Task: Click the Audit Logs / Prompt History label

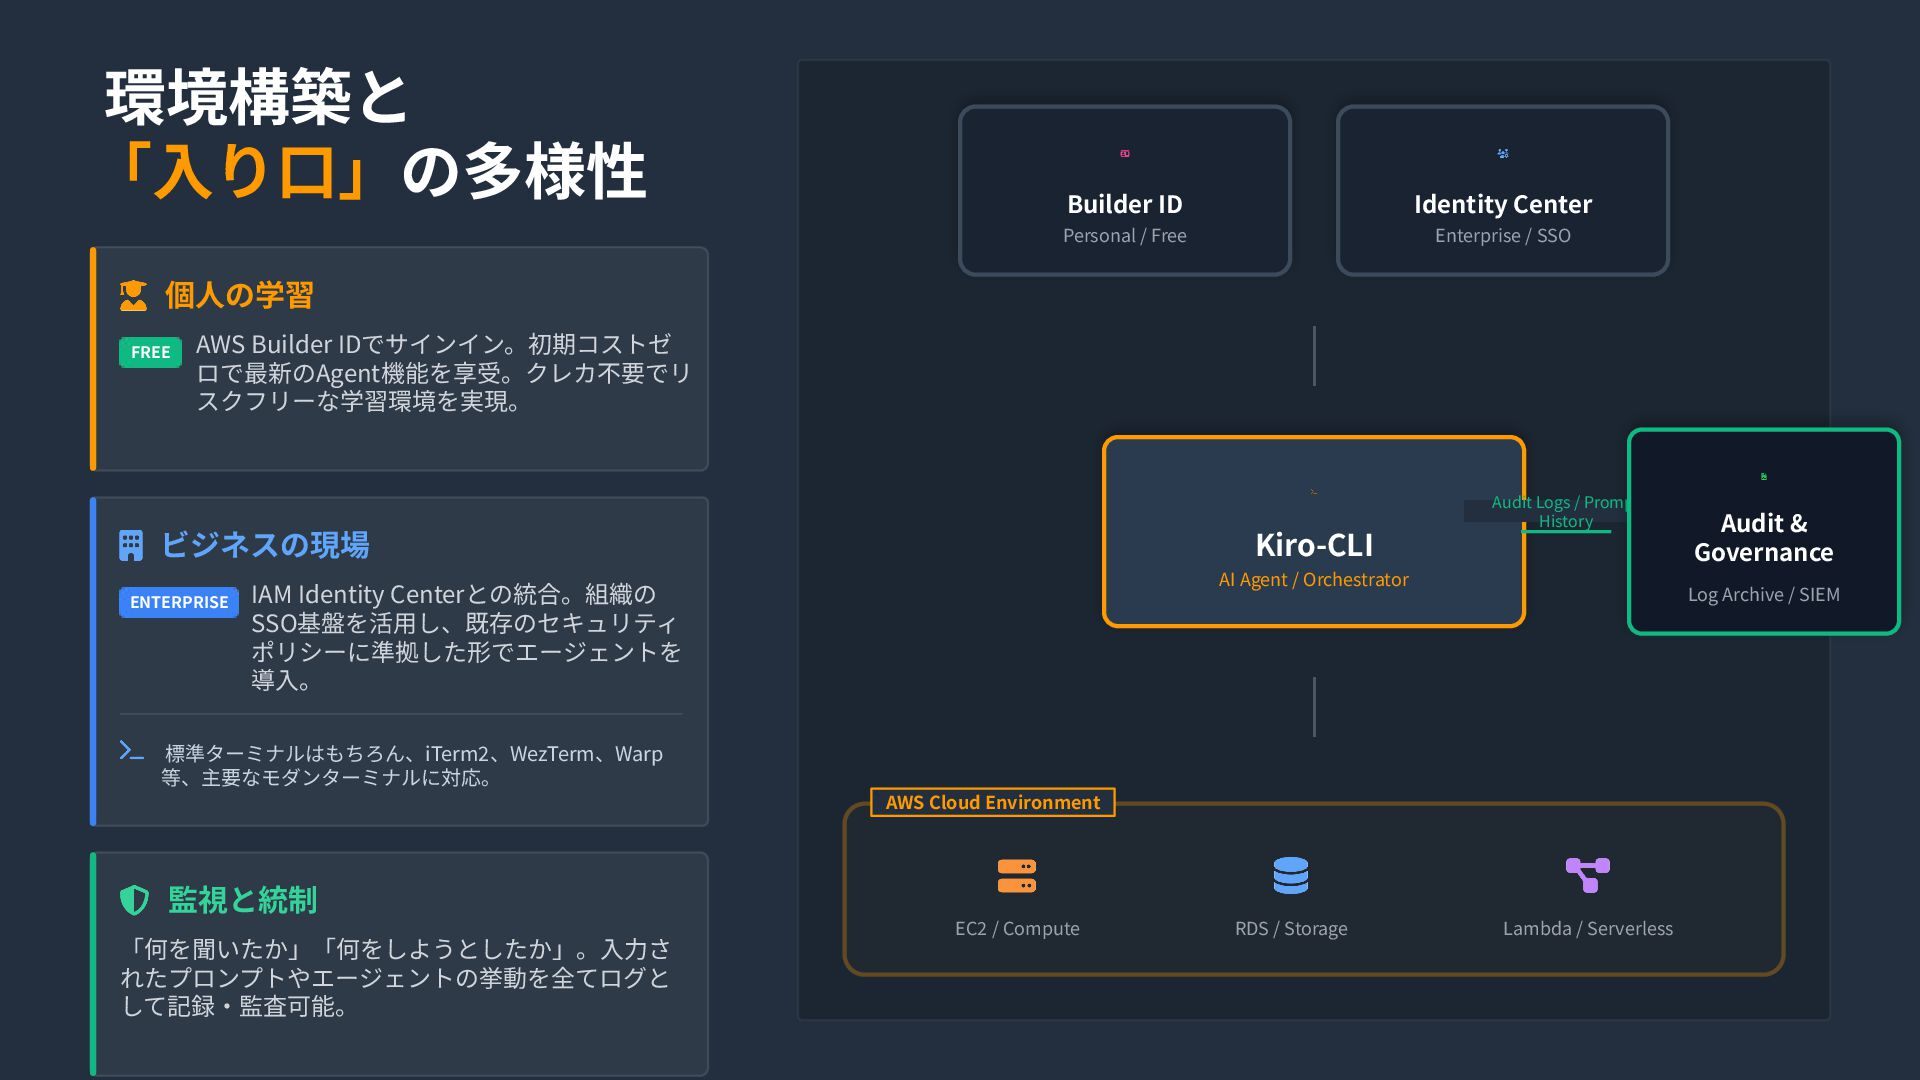Action: click(x=1558, y=511)
